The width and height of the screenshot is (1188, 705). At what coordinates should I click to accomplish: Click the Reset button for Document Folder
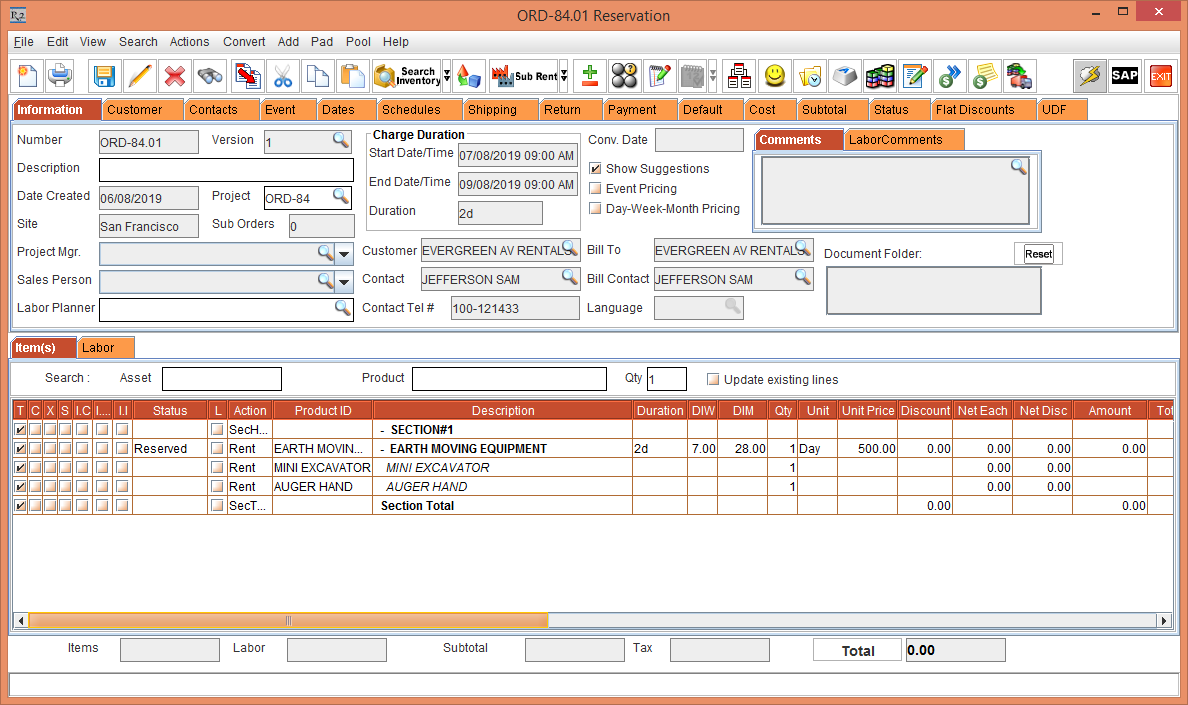click(x=1038, y=253)
